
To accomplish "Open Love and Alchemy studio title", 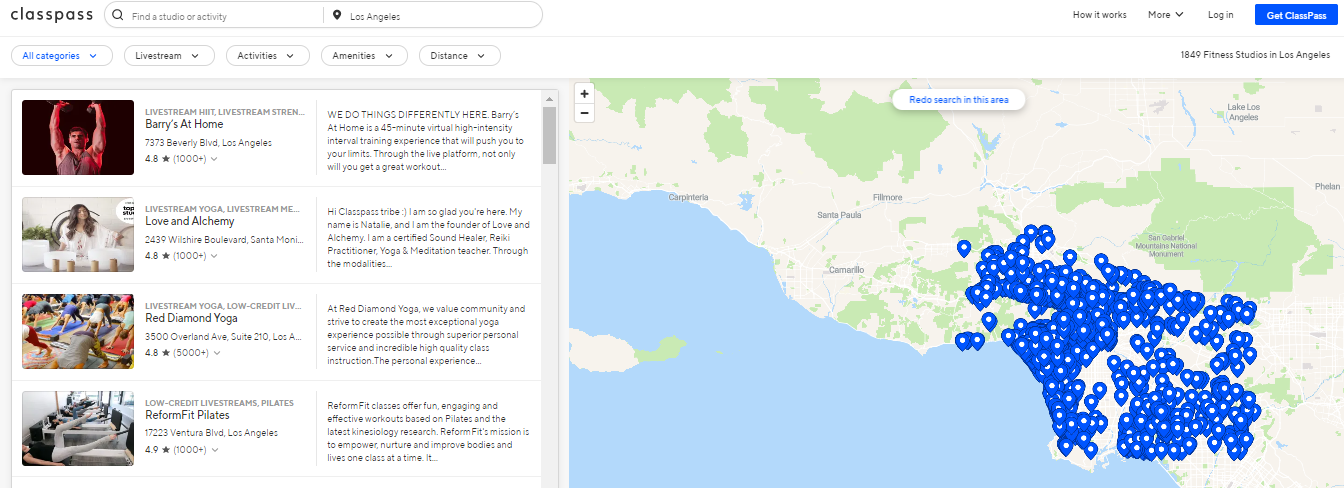I will (190, 222).
